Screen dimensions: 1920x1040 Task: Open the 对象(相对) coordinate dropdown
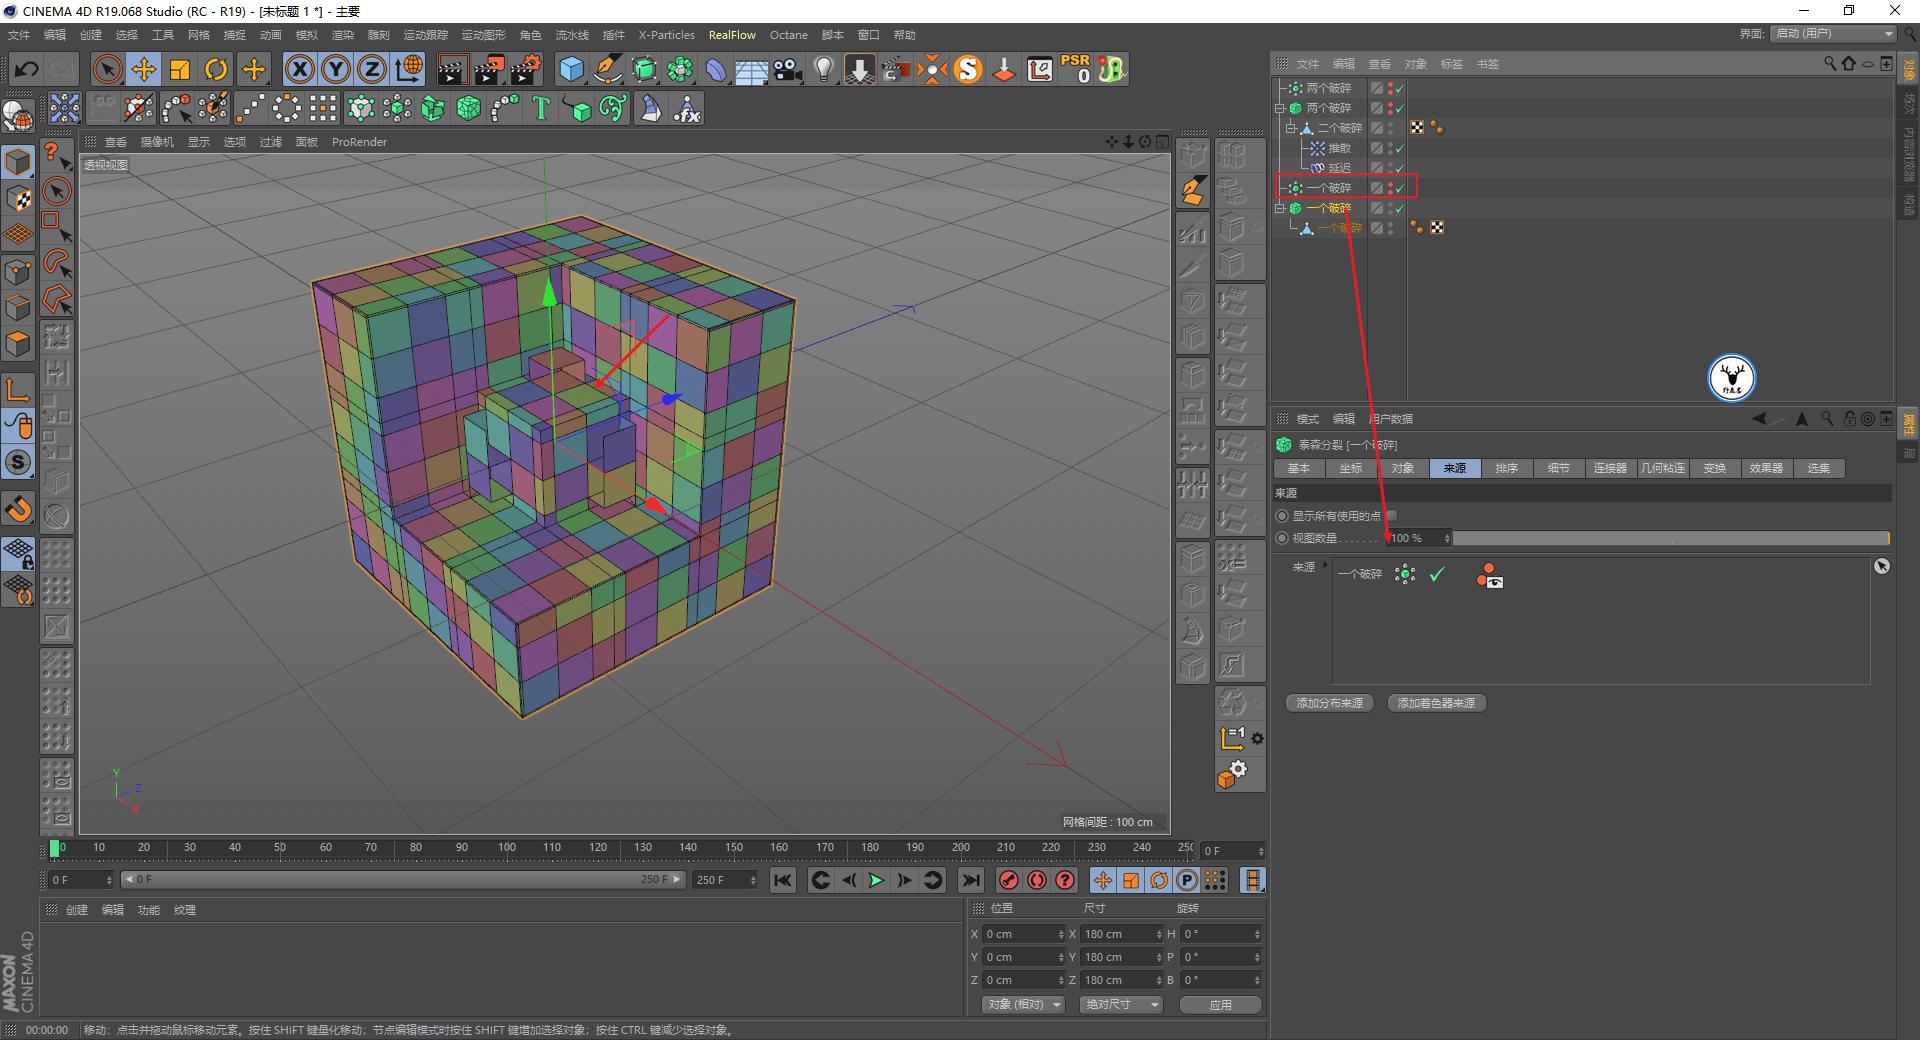tap(1022, 1004)
